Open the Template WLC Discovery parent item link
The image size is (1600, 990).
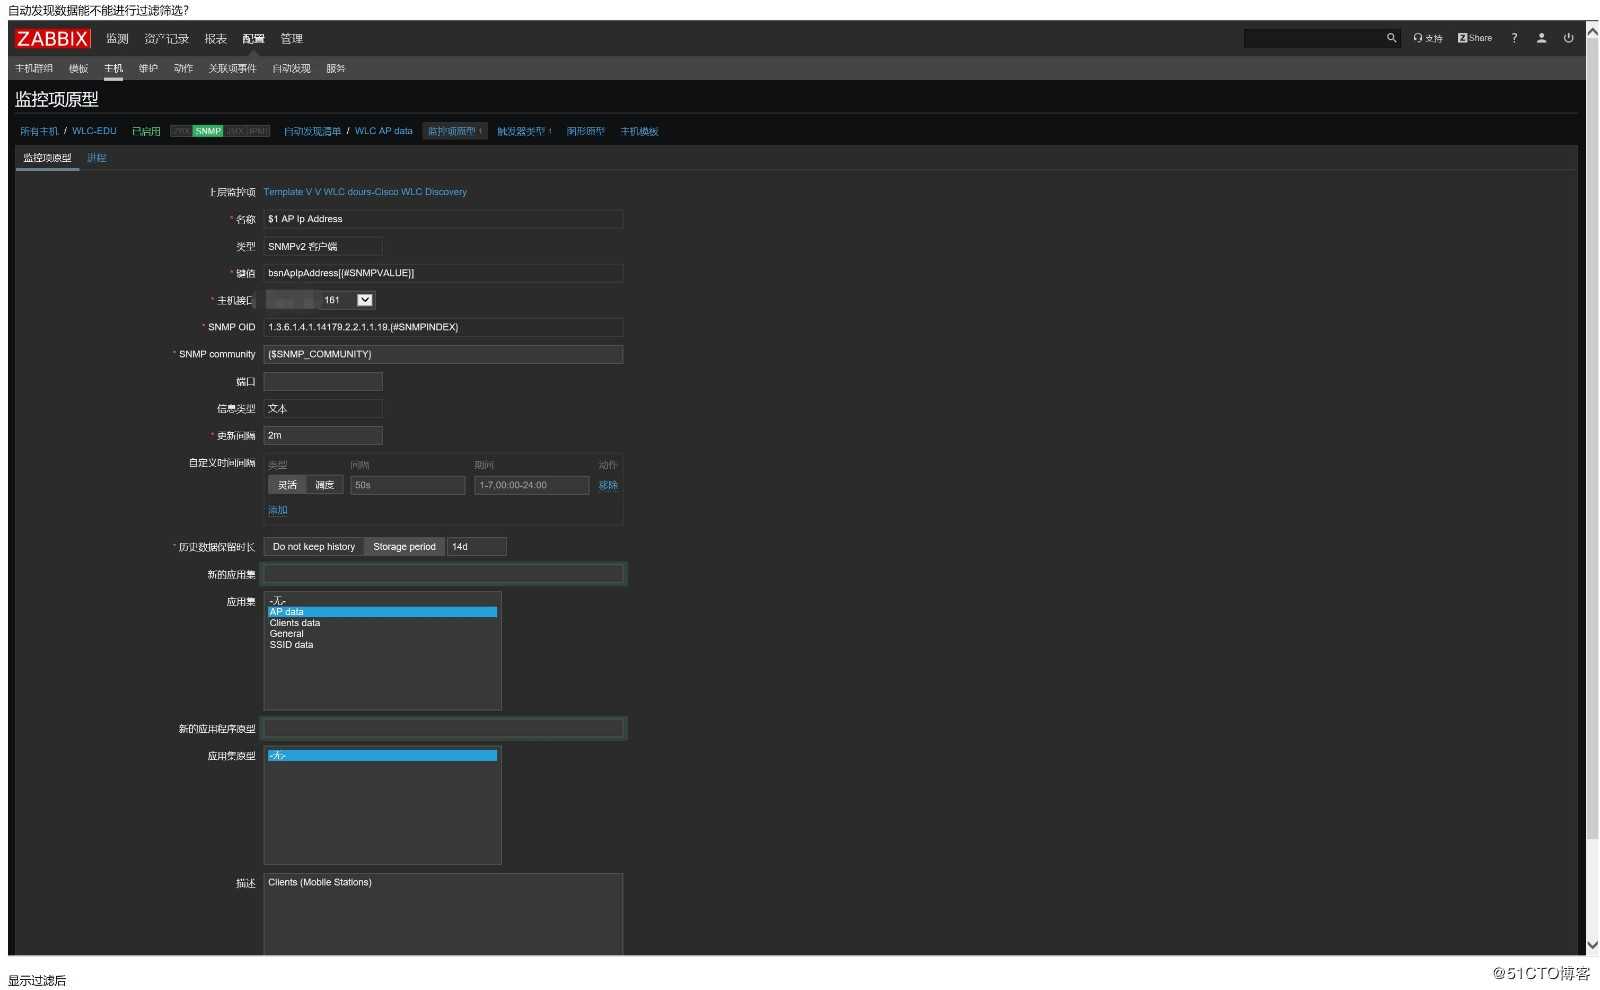coord(365,192)
